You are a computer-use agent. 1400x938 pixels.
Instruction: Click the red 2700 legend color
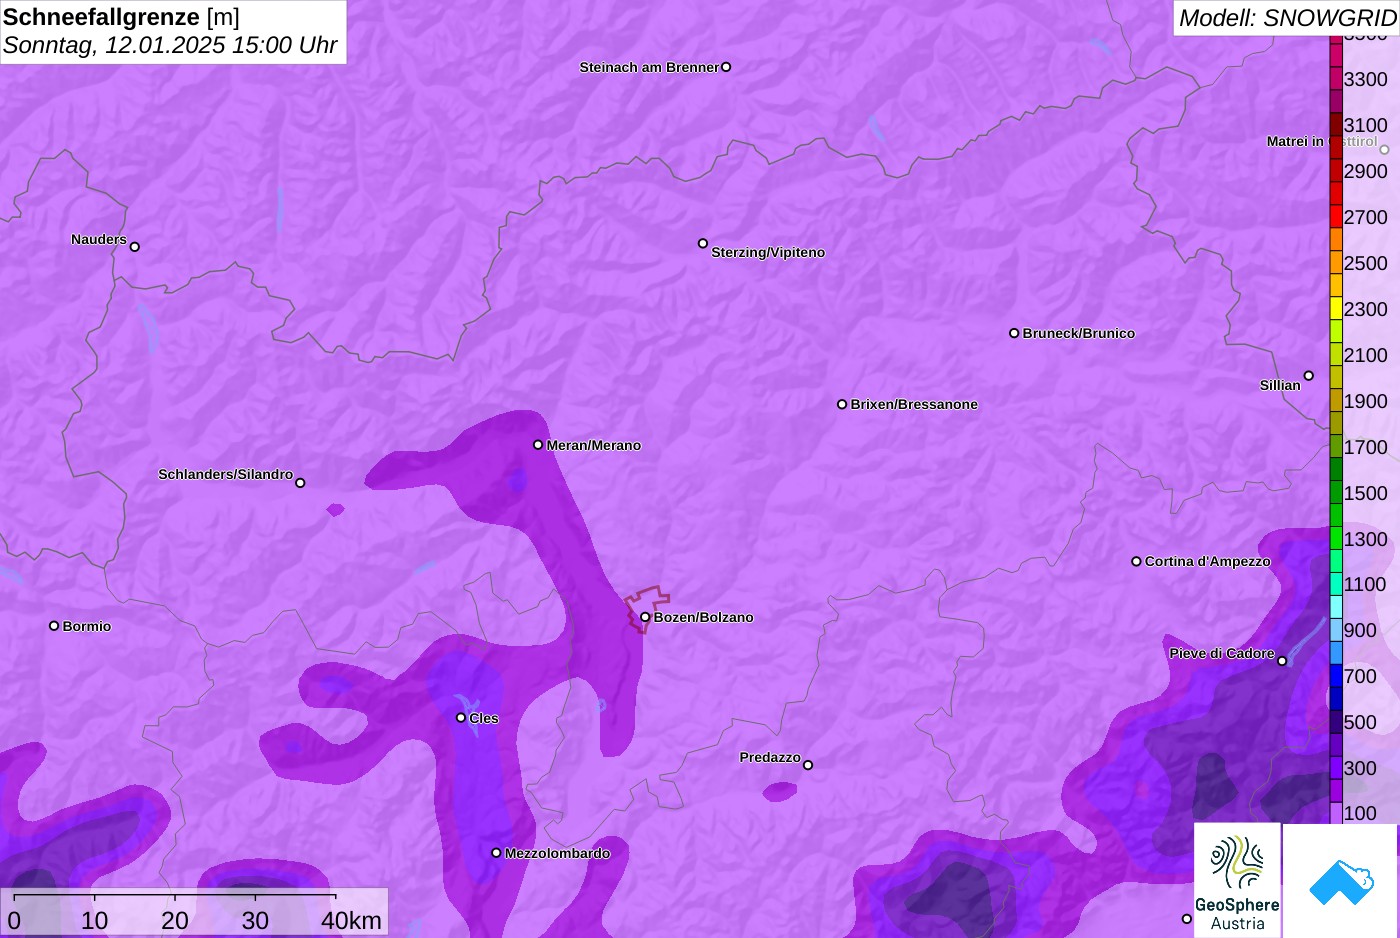pos(1336,217)
